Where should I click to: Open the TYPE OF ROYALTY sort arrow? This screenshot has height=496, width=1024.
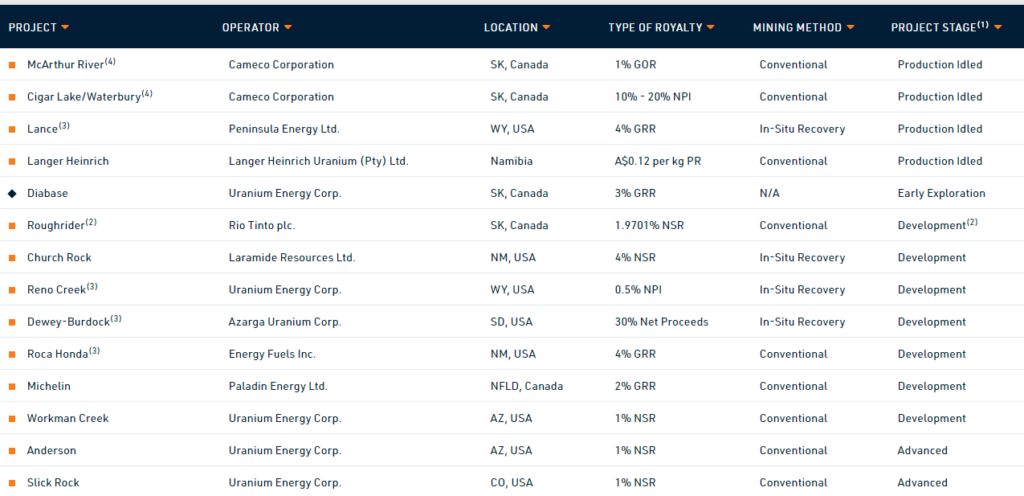point(711,27)
